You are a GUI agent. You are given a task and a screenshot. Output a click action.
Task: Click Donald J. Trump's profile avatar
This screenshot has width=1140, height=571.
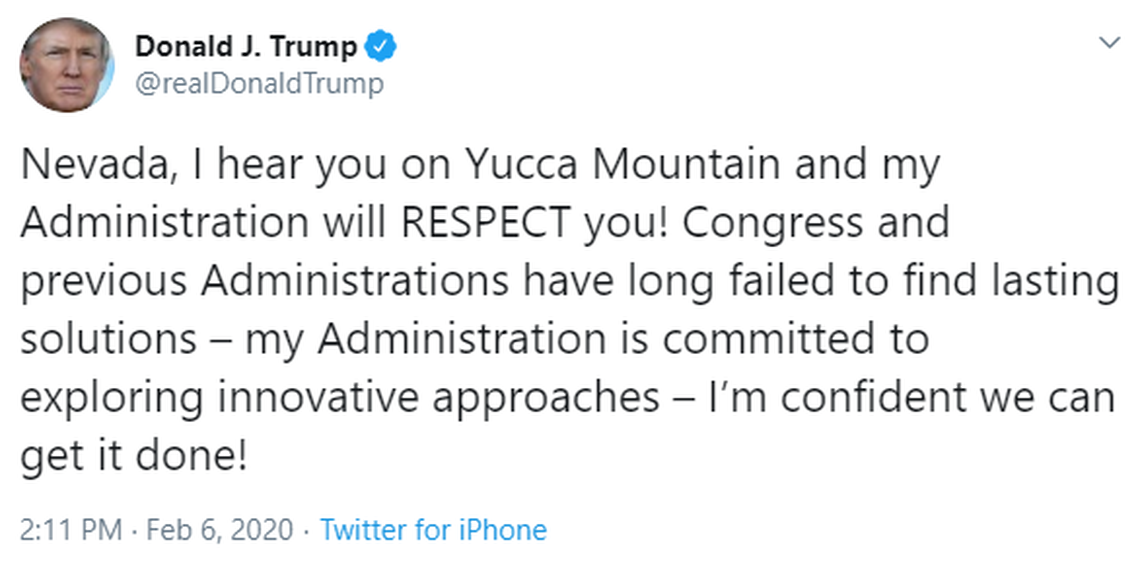click(66, 64)
